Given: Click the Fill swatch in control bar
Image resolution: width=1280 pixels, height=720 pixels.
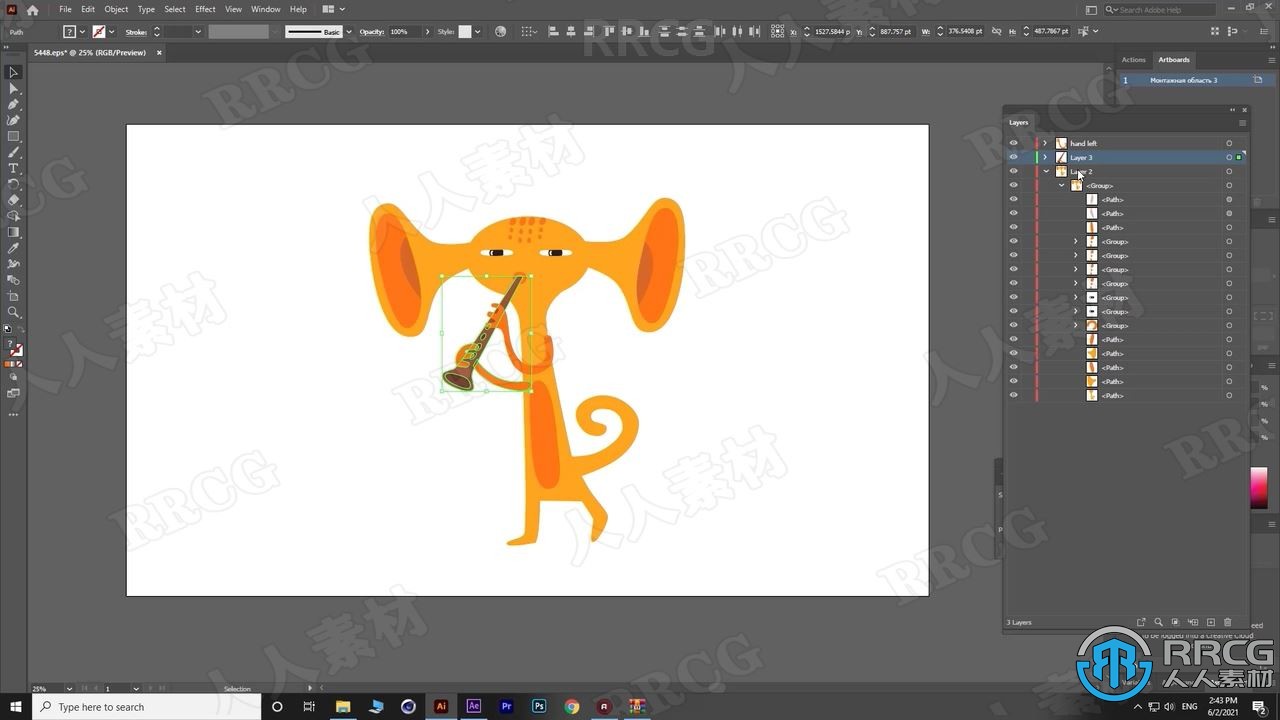Looking at the screenshot, I should pos(69,32).
